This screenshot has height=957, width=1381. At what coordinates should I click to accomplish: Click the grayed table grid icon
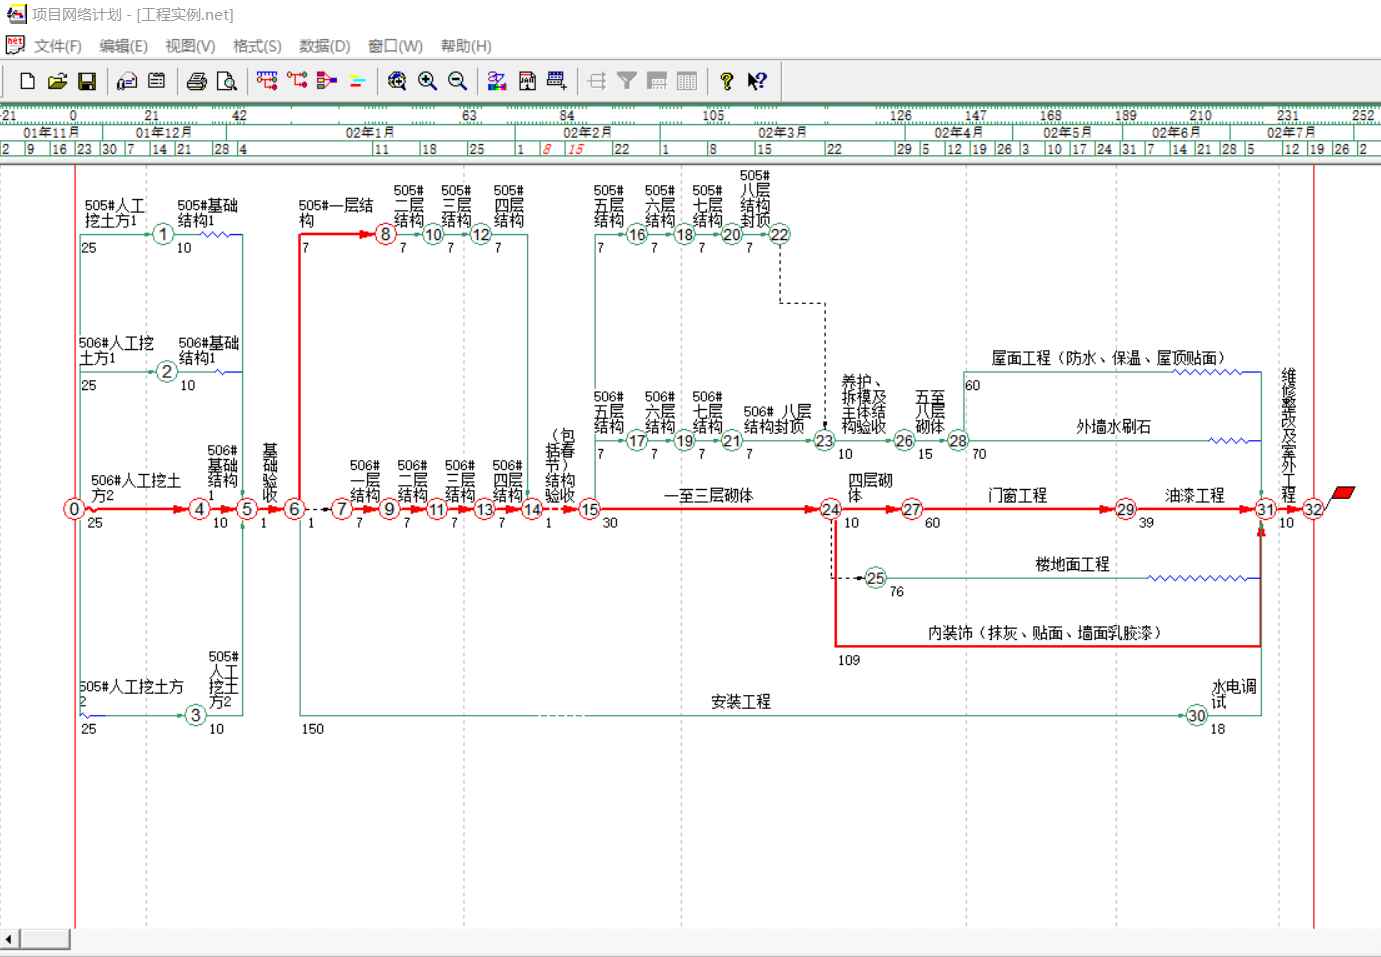point(687,81)
